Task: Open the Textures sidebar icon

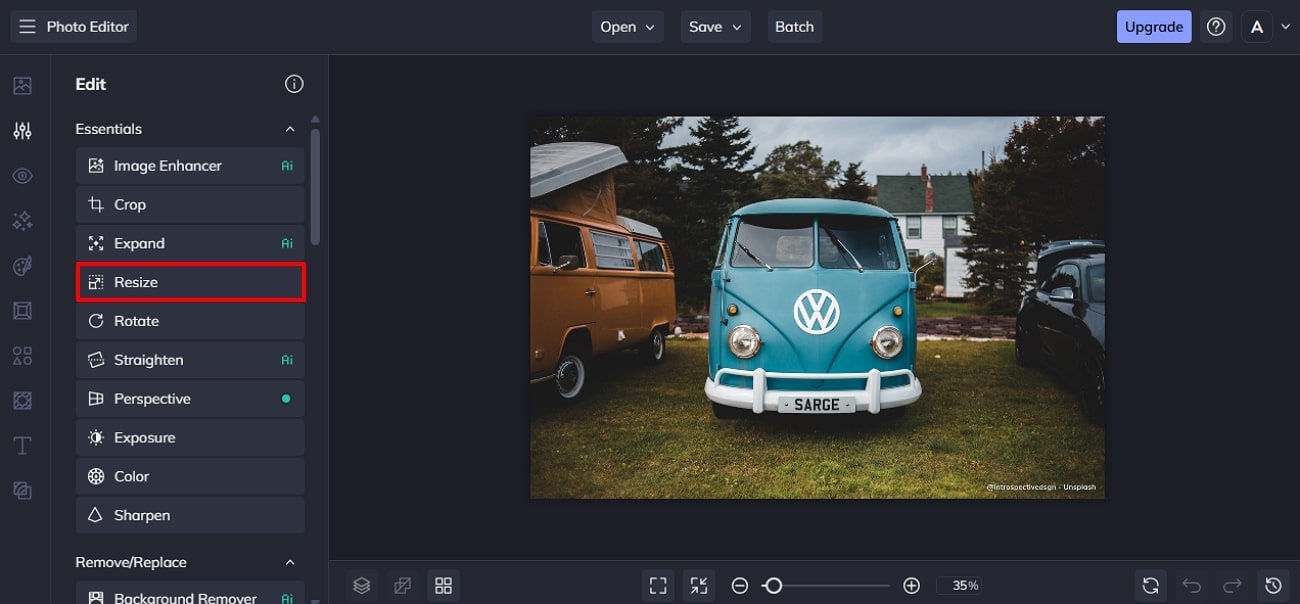Action: tap(22, 401)
